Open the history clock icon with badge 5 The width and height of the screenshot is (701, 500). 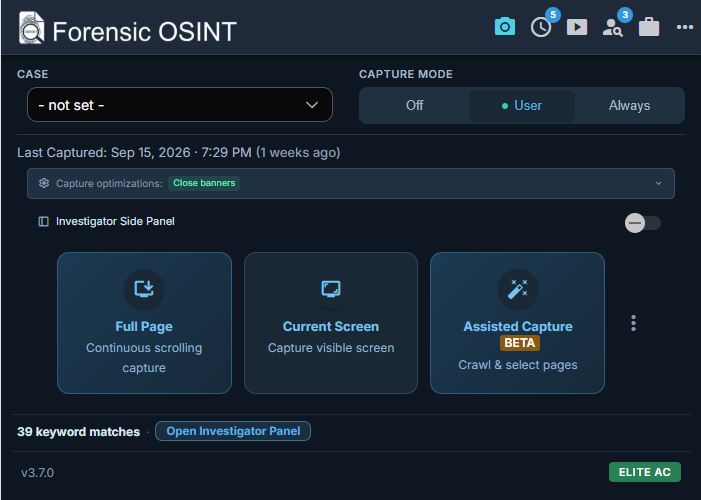pos(541,27)
